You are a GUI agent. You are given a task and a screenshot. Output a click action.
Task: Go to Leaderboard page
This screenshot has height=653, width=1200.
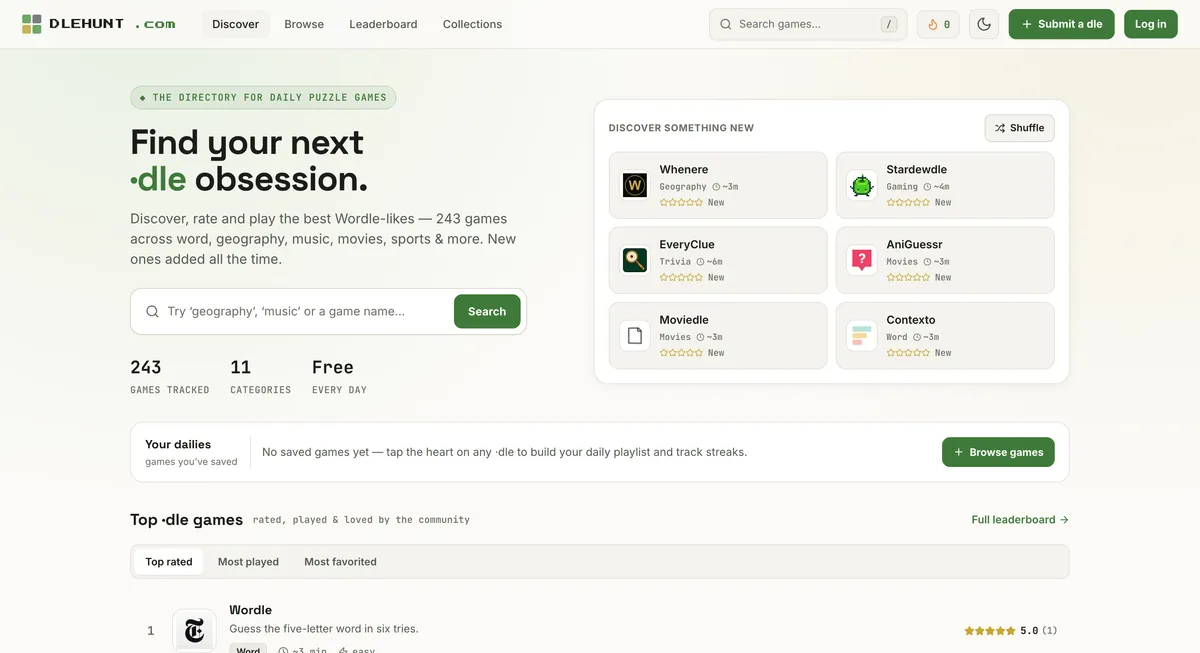point(383,24)
